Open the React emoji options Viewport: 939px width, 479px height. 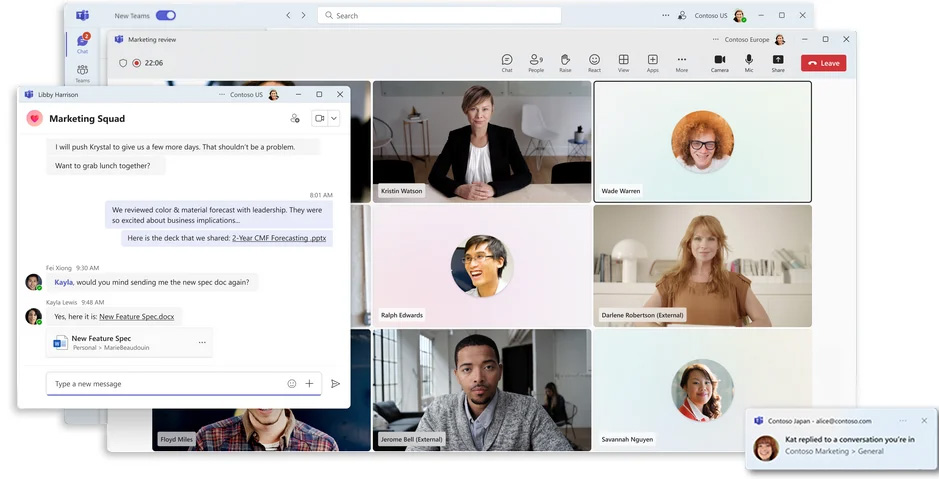pyautogui.click(x=594, y=62)
